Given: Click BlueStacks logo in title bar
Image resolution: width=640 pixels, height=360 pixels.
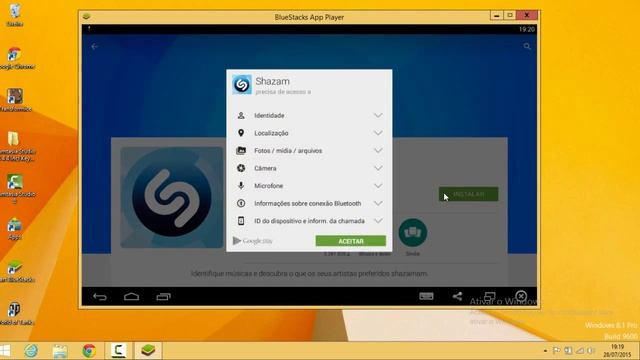Looking at the screenshot, I should click(x=86, y=17).
